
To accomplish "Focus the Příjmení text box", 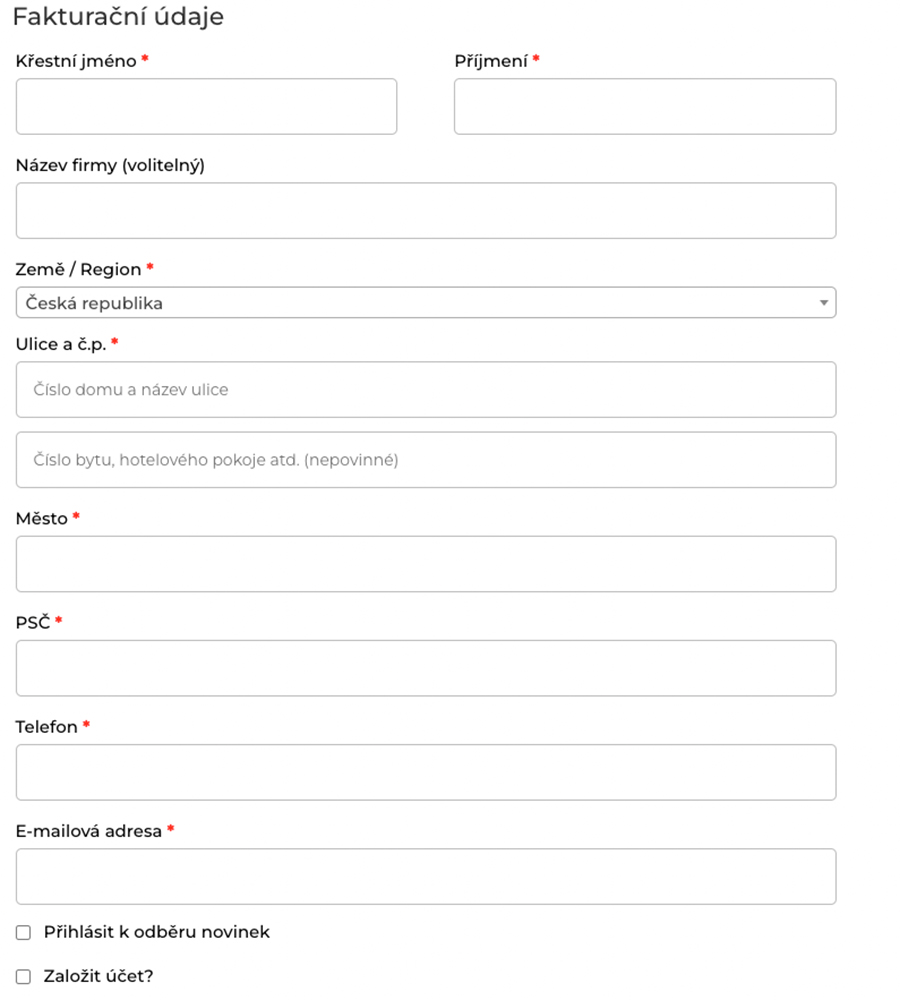I will pyautogui.click(x=645, y=107).
